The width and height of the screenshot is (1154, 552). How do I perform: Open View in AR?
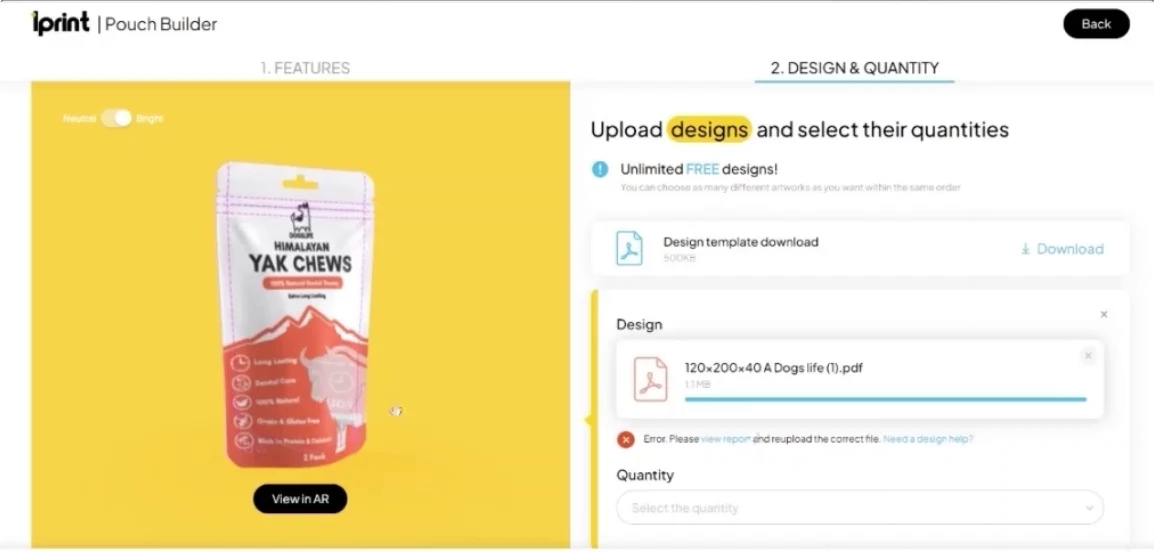(x=300, y=499)
